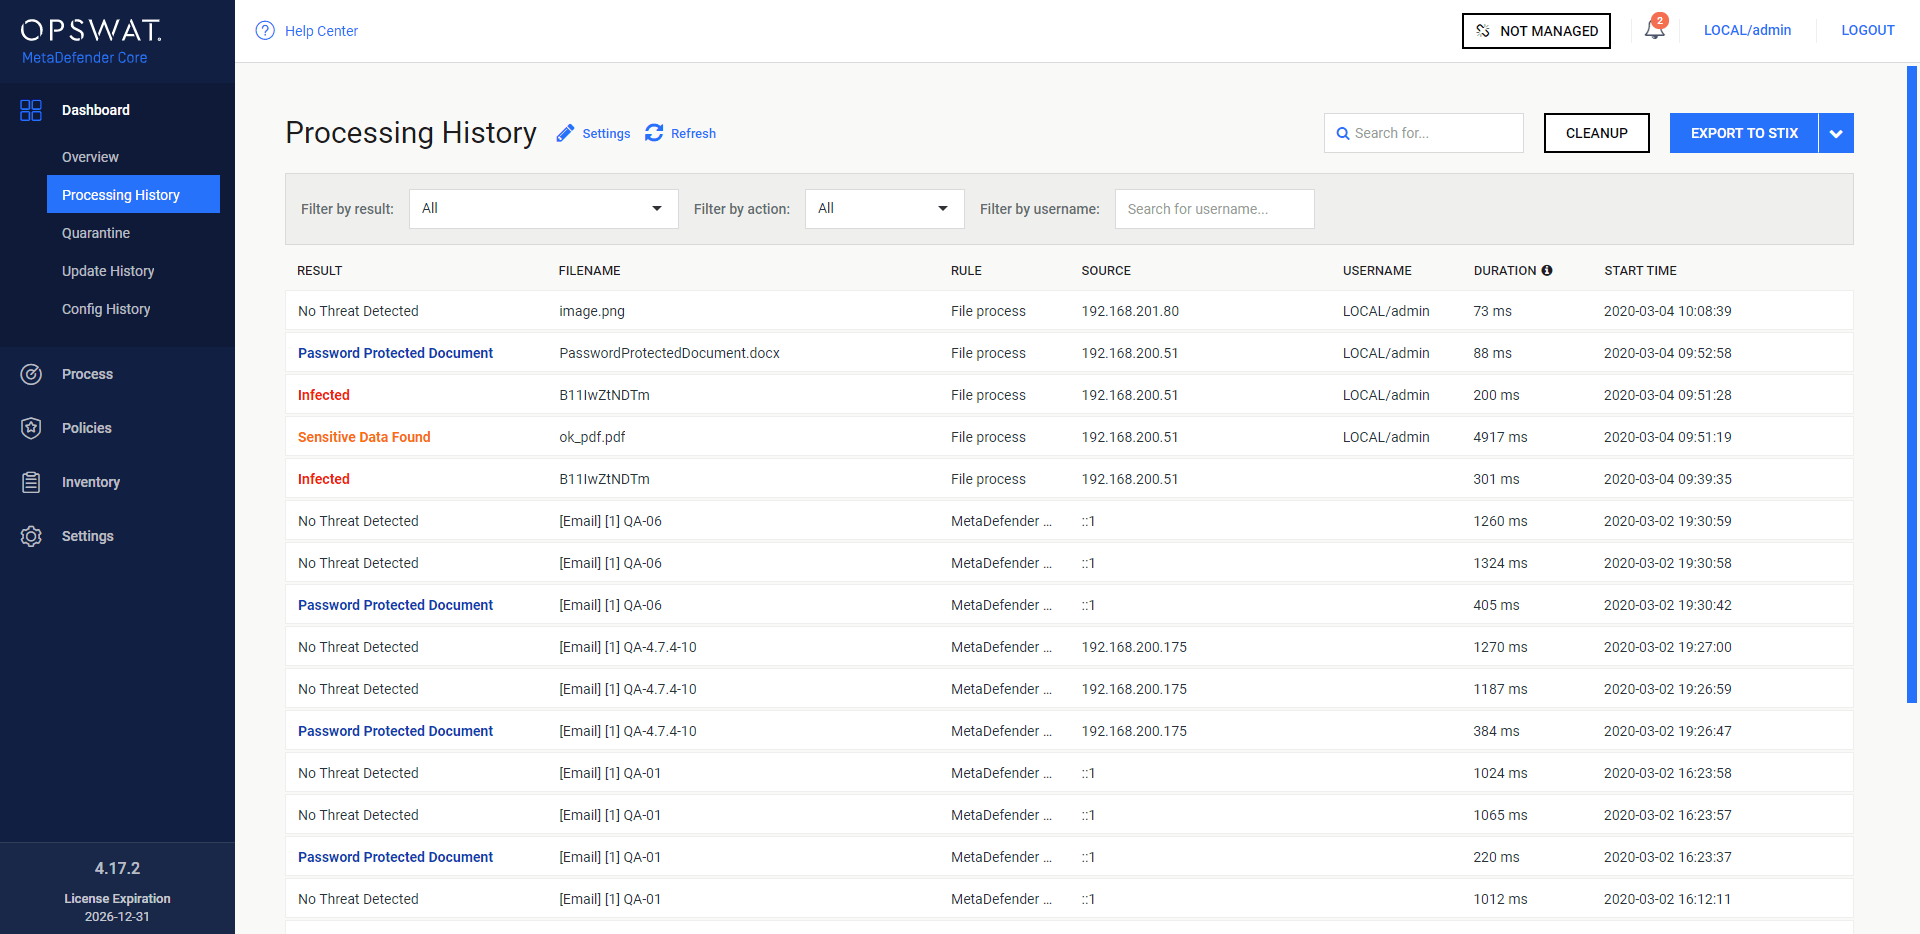Viewport: 1920px width, 934px height.
Task: Click the Policies shield icon
Action: coord(31,428)
